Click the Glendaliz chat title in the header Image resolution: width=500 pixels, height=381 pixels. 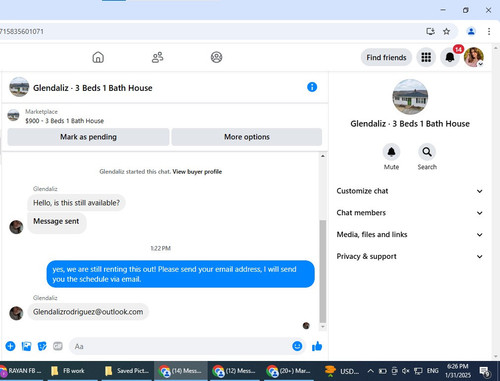[x=93, y=88]
